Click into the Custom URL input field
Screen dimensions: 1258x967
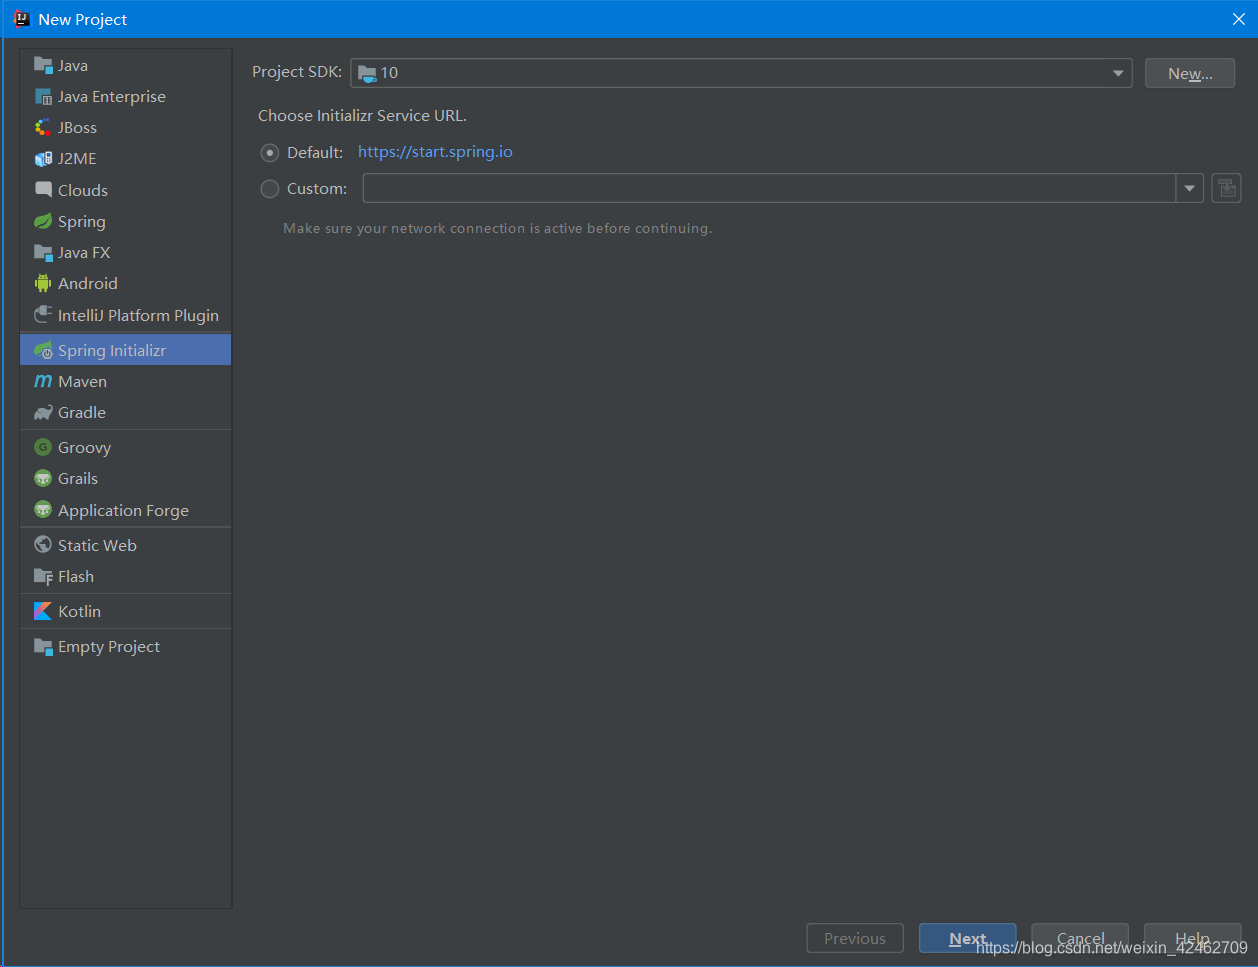click(769, 188)
